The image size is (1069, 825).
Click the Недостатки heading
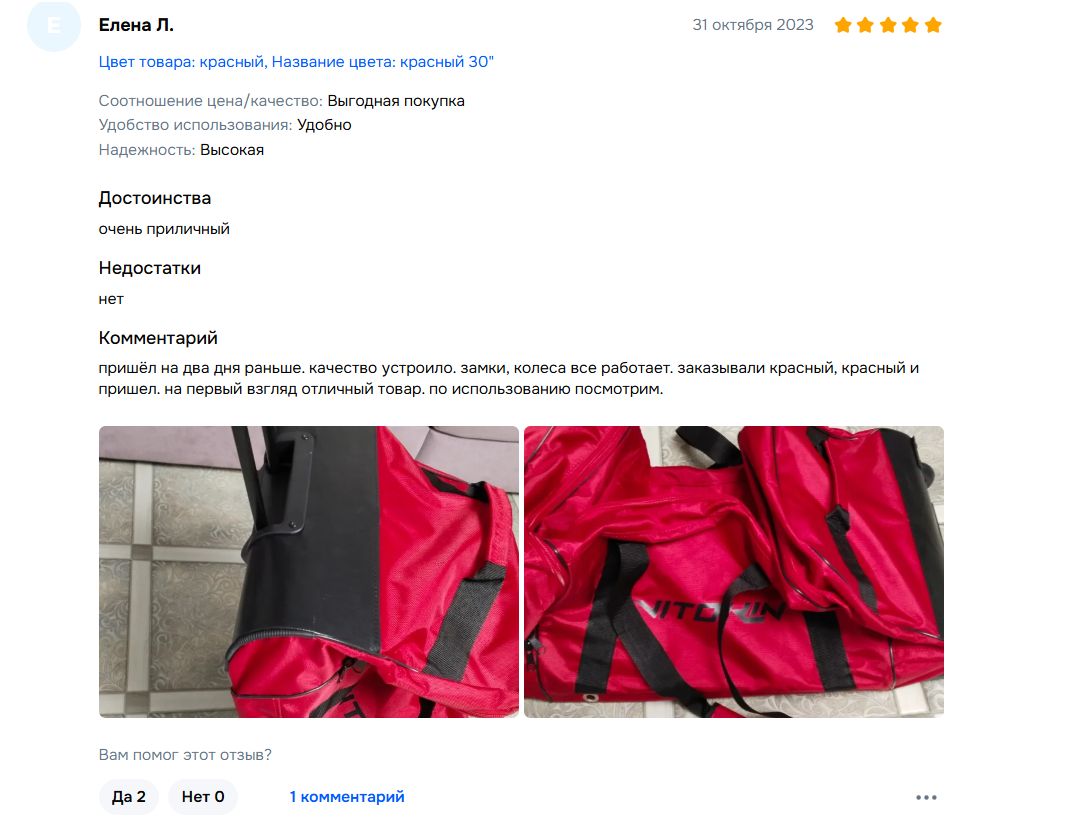(150, 268)
